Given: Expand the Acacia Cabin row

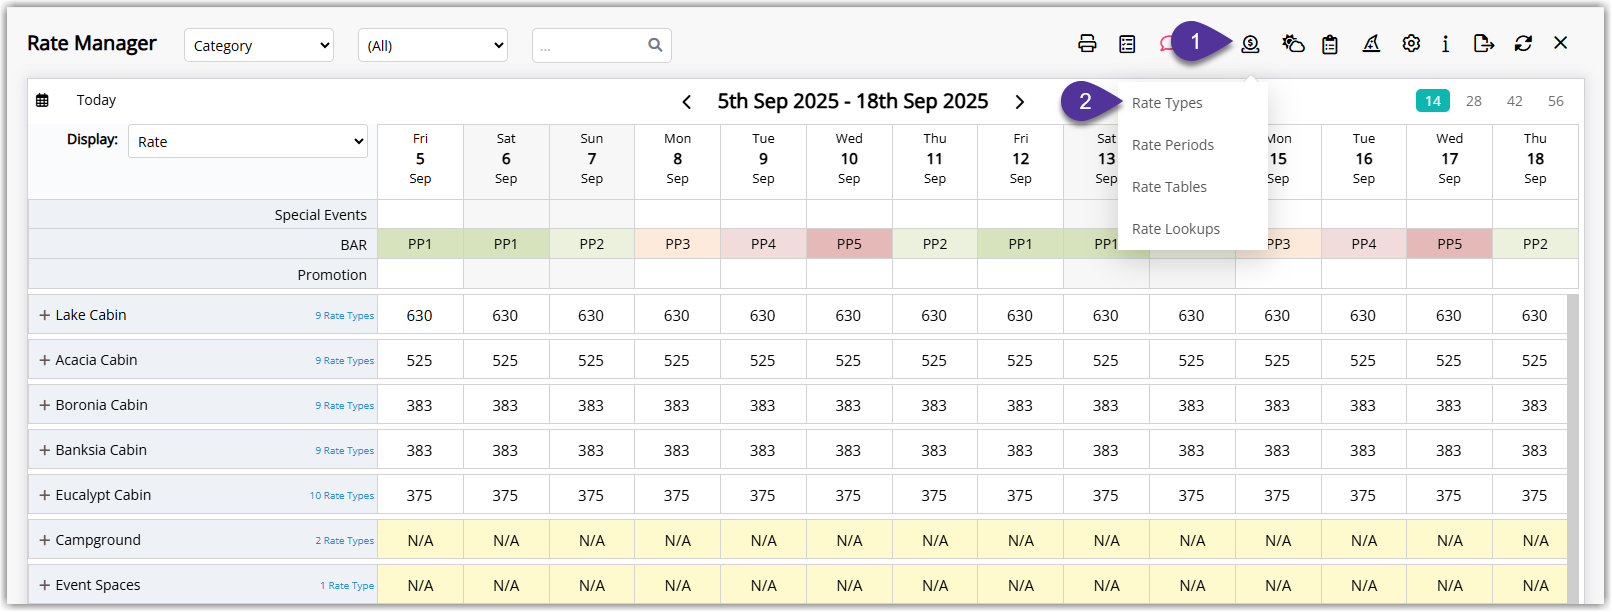Looking at the screenshot, I should point(44,360).
